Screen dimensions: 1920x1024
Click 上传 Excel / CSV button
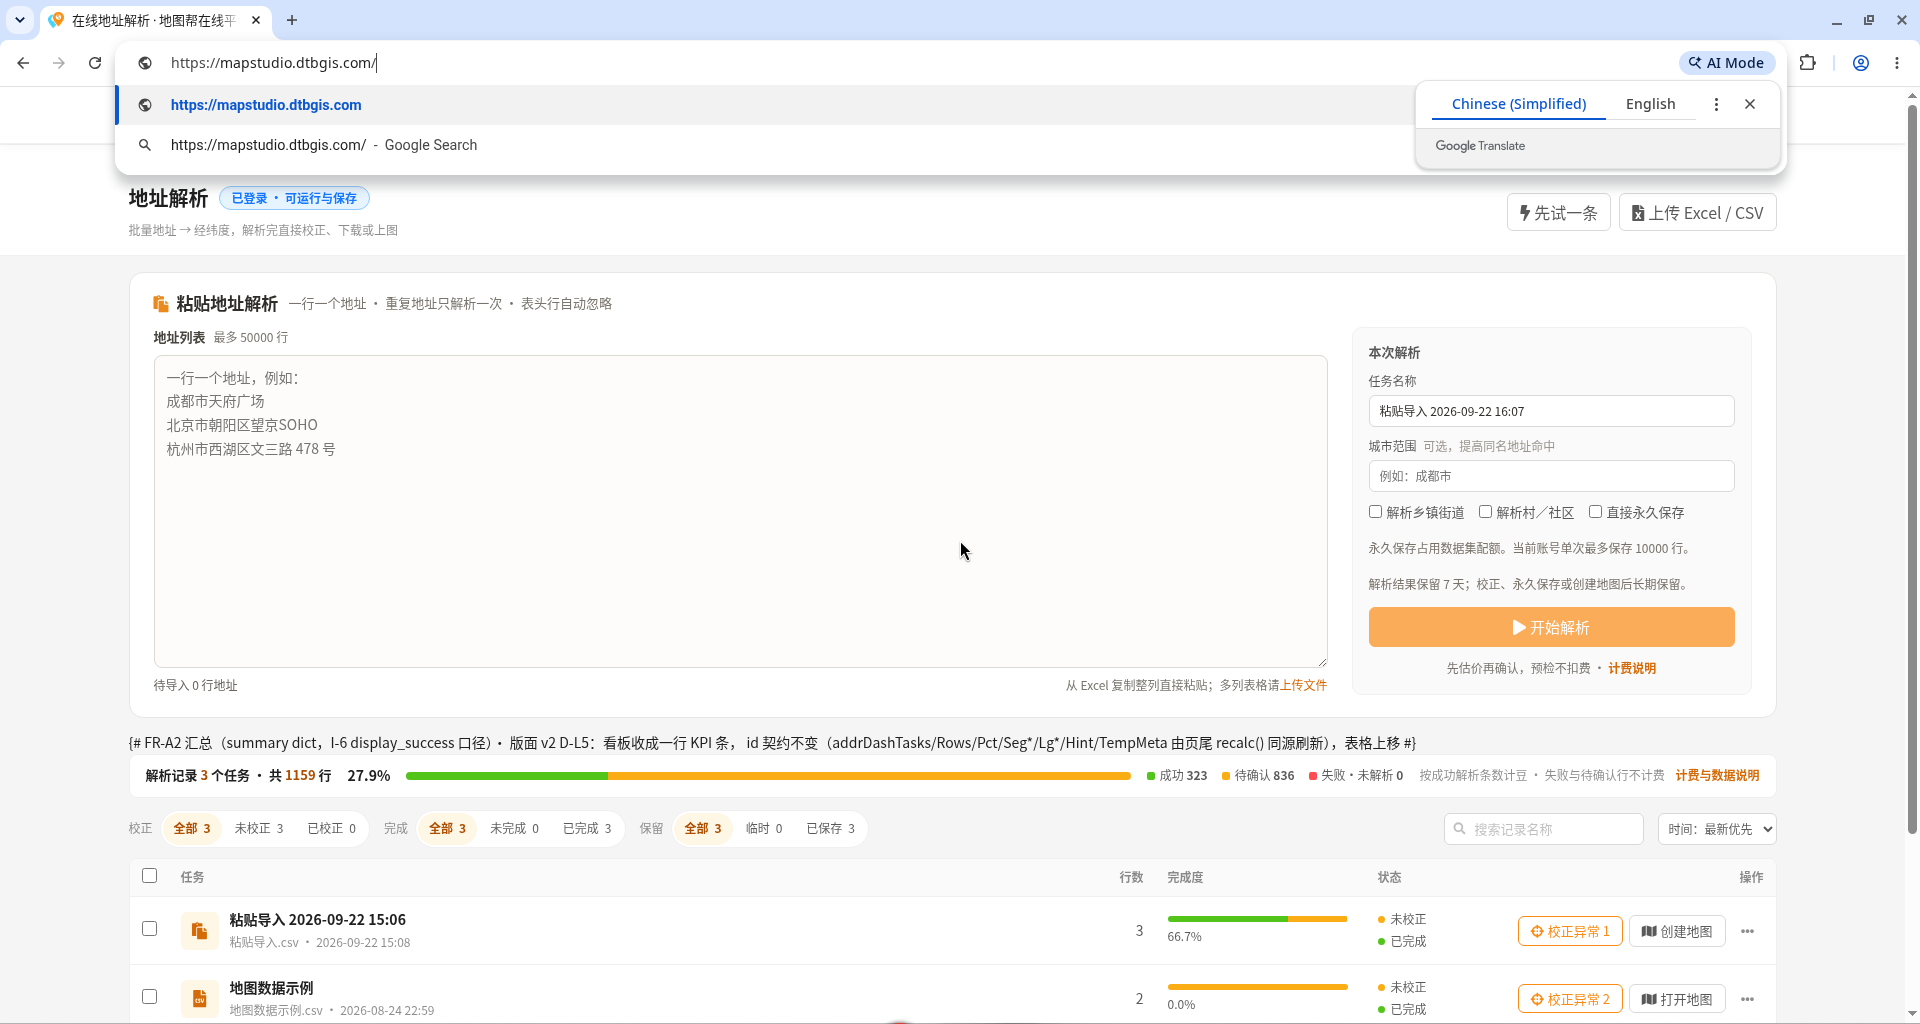click(1698, 213)
